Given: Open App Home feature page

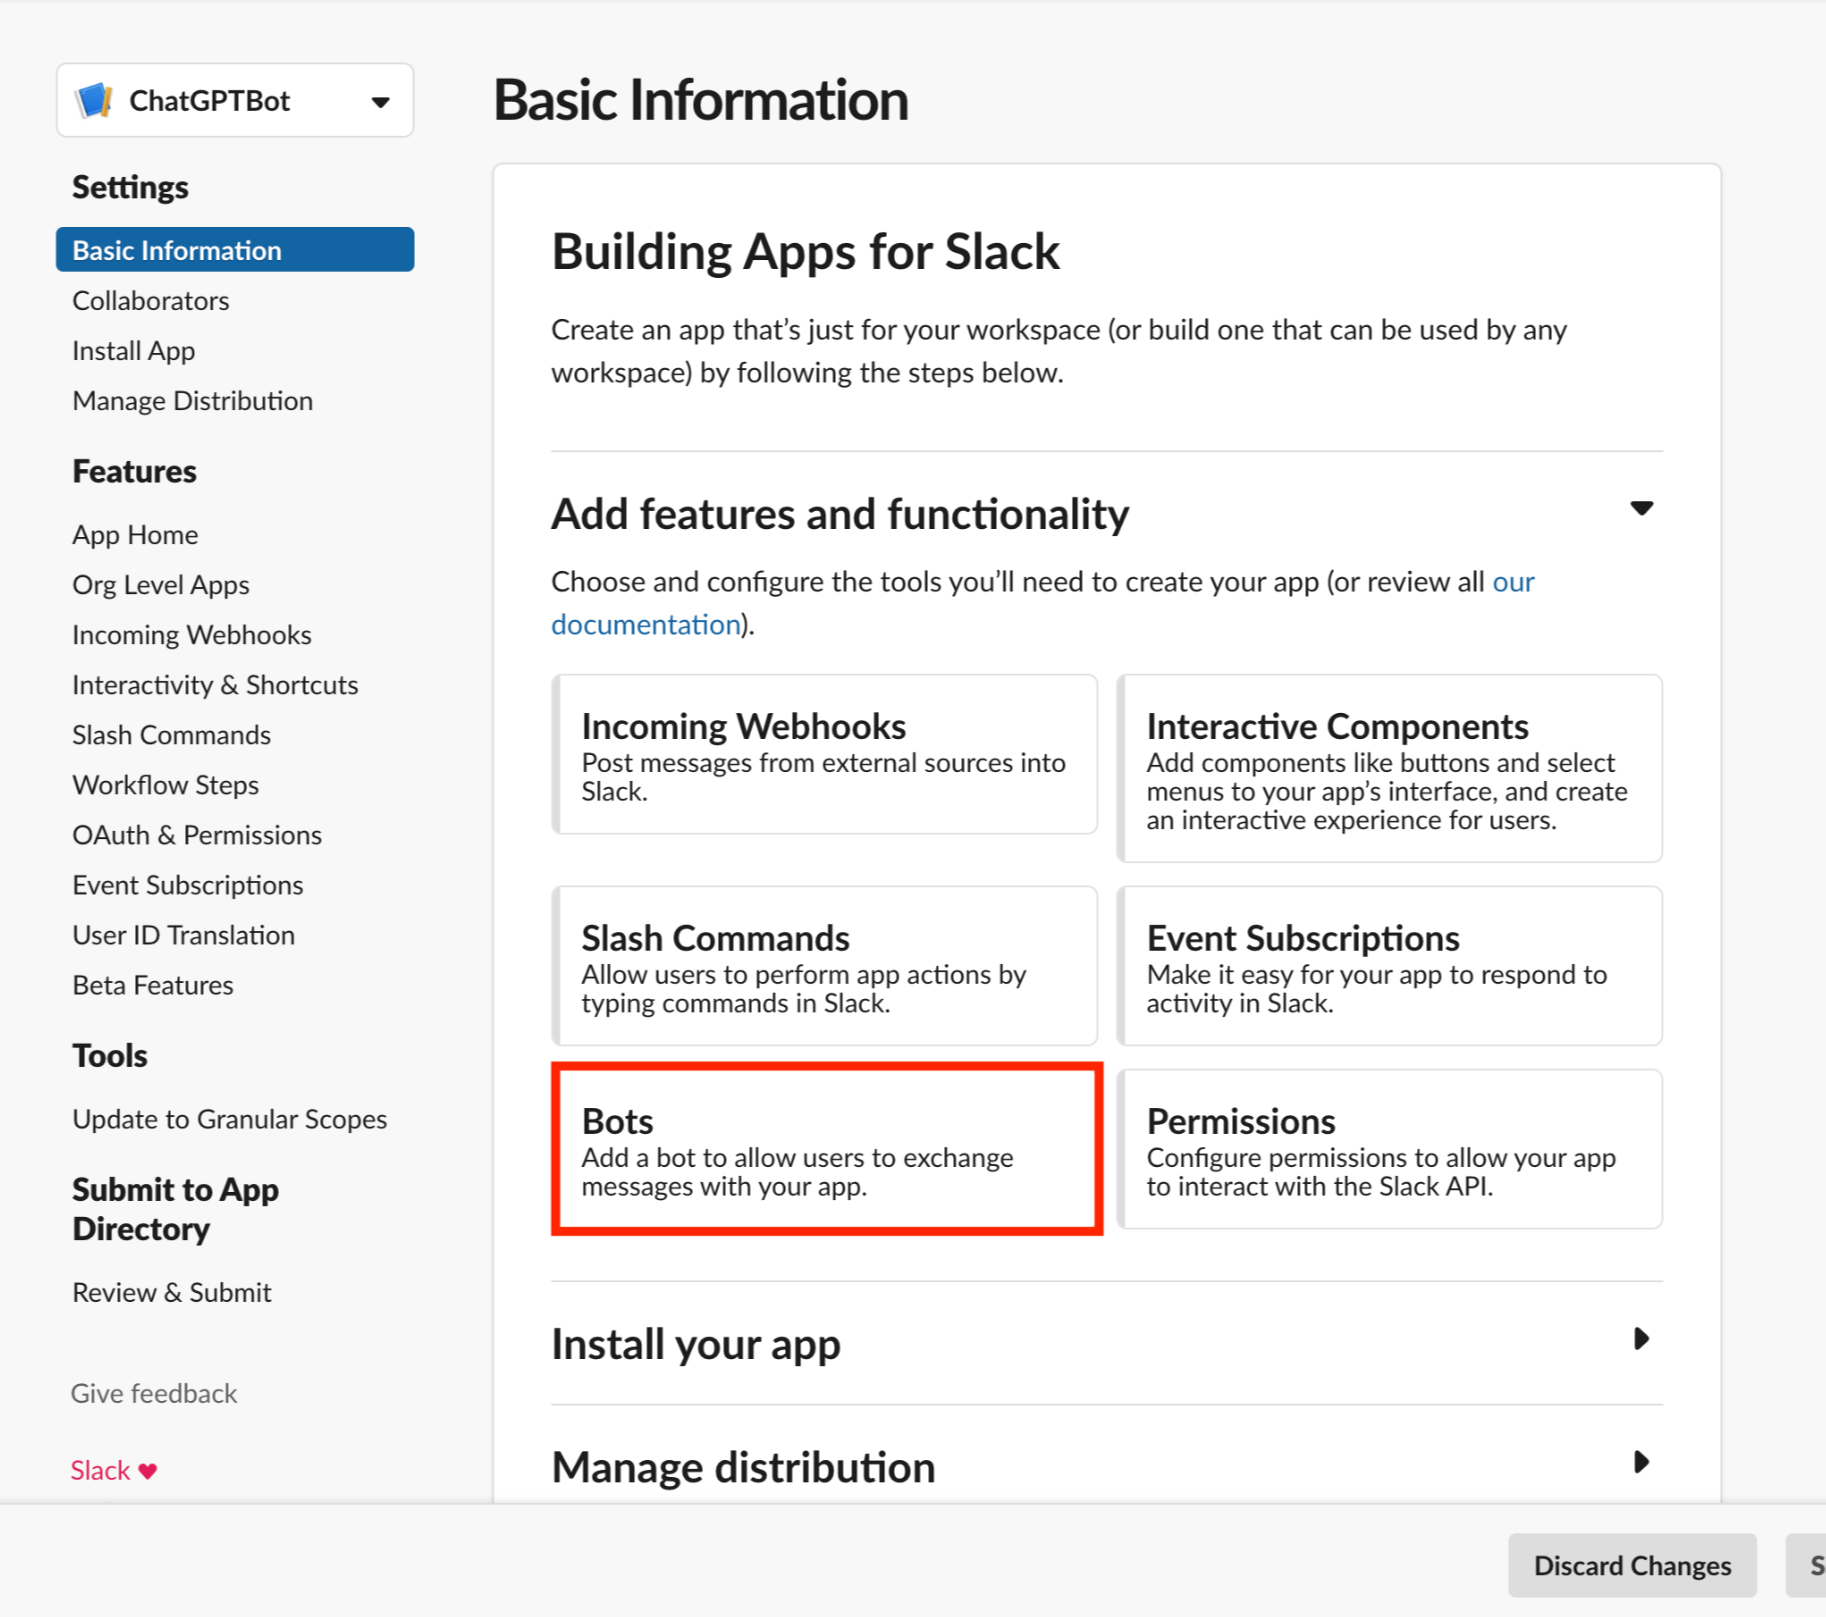Looking at the screenshot, I should click(135, 535).
